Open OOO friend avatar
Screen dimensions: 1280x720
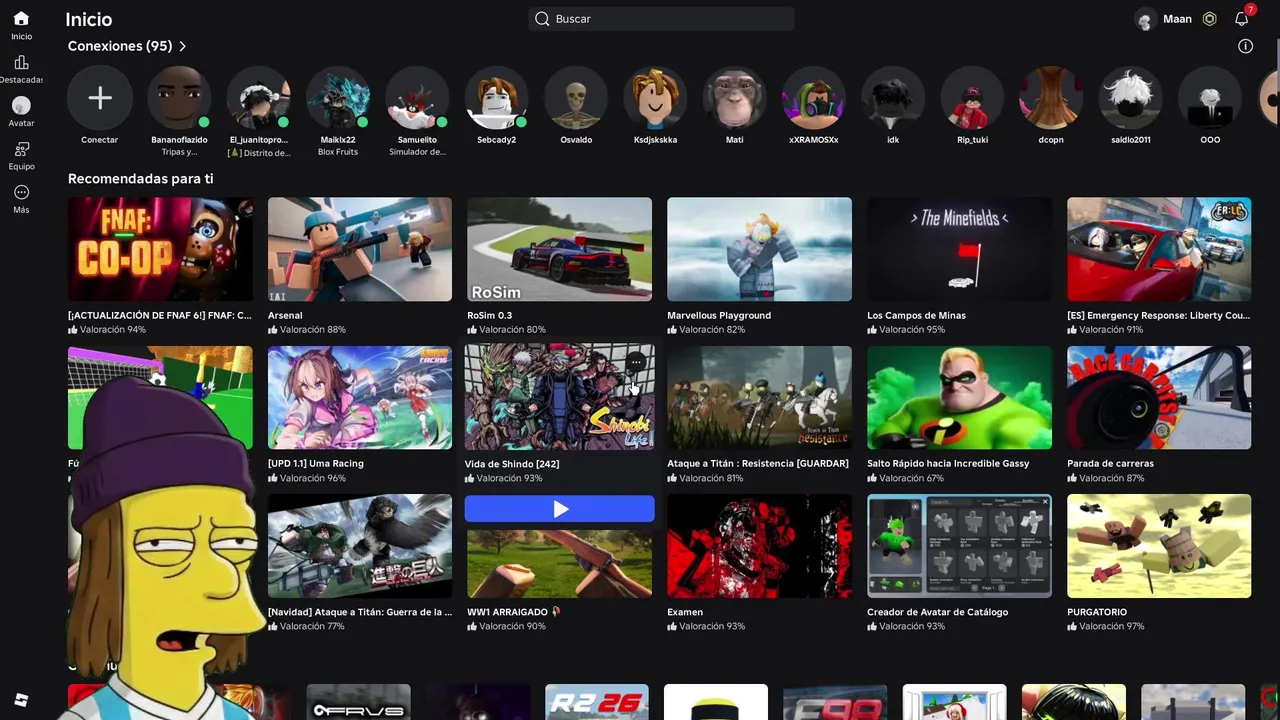[1210, 98]
